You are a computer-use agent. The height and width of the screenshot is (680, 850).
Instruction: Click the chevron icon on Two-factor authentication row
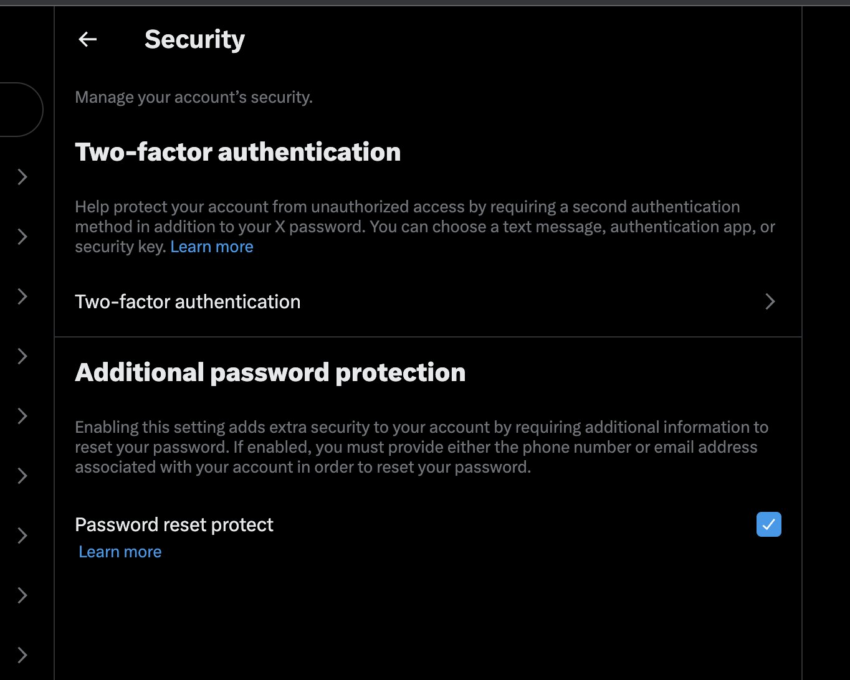point(770,301)
